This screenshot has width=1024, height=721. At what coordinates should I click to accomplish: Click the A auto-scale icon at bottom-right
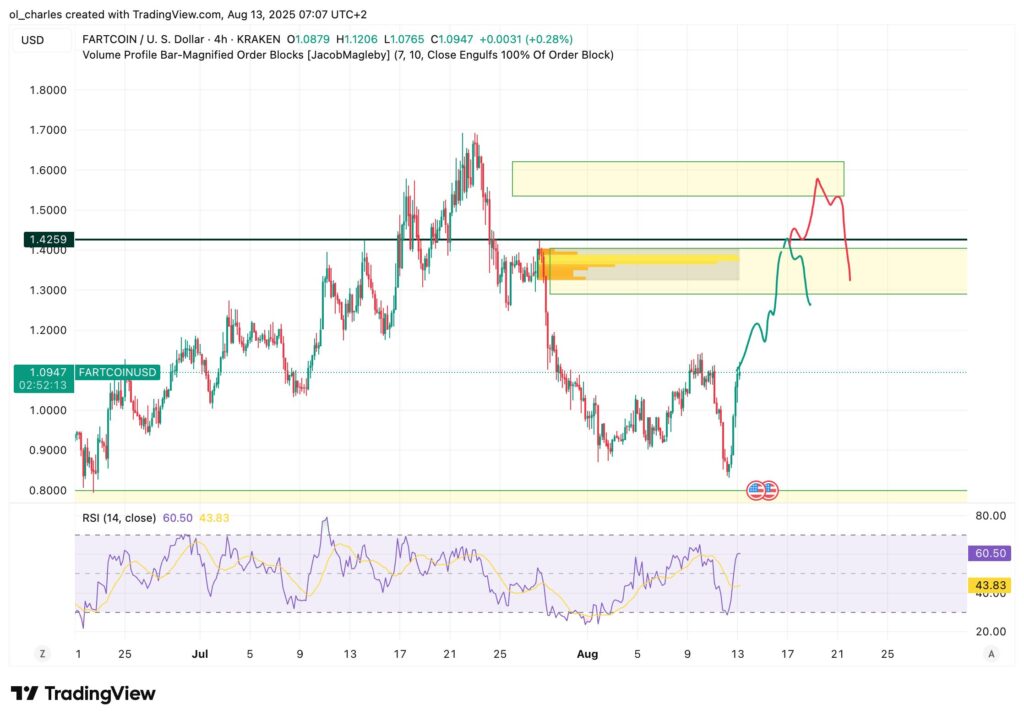(990, 652)
